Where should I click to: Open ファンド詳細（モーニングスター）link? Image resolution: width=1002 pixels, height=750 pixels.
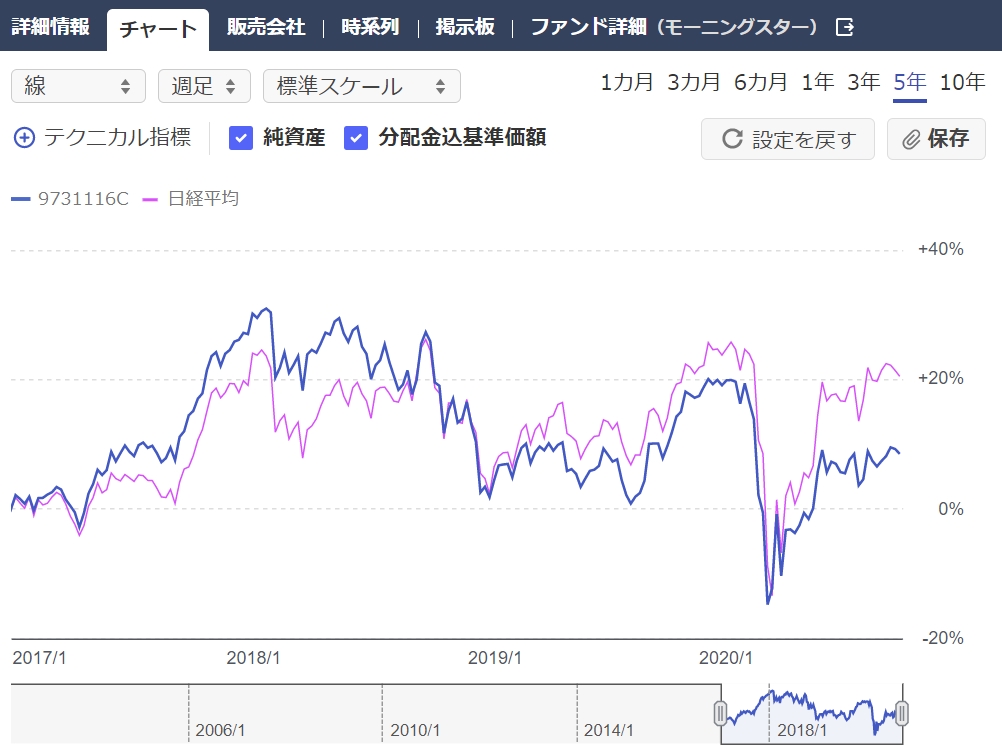pos(674,27)
